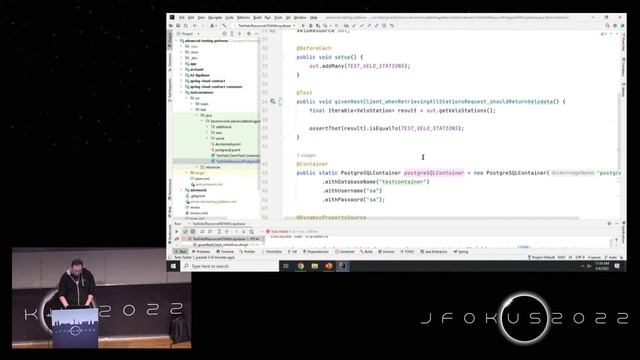Viewport: 640px width, 360px height.
Task: Click the UTF-8 encoding in status bar
Action: pos(580,258)
